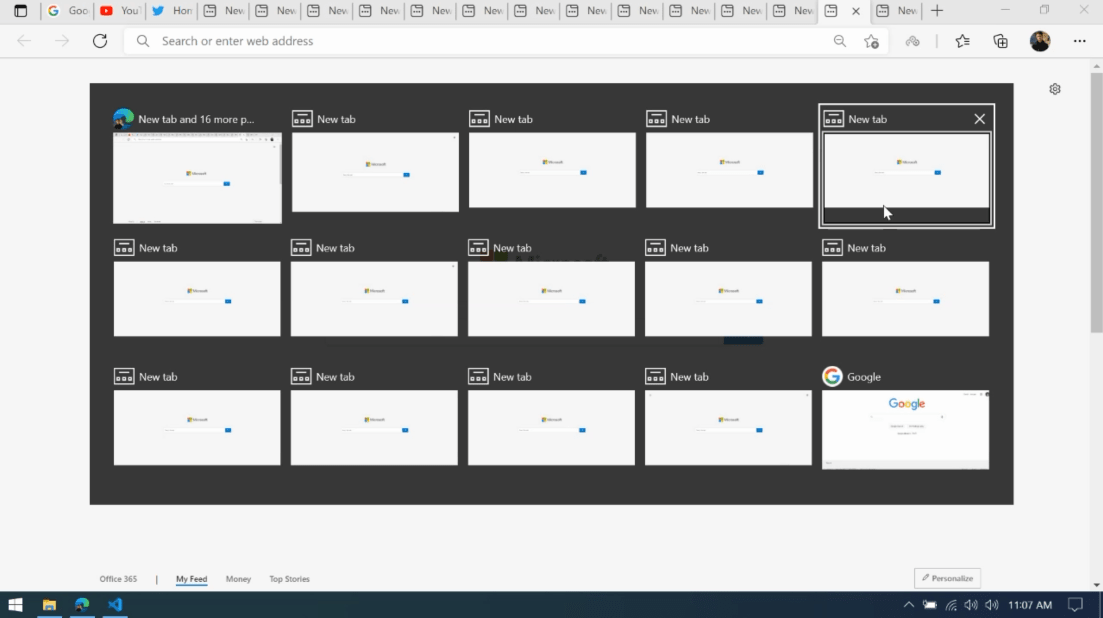Open the Top Stories feed tab
Viewport: 1103px width, 618px height.
coord(289,579)
